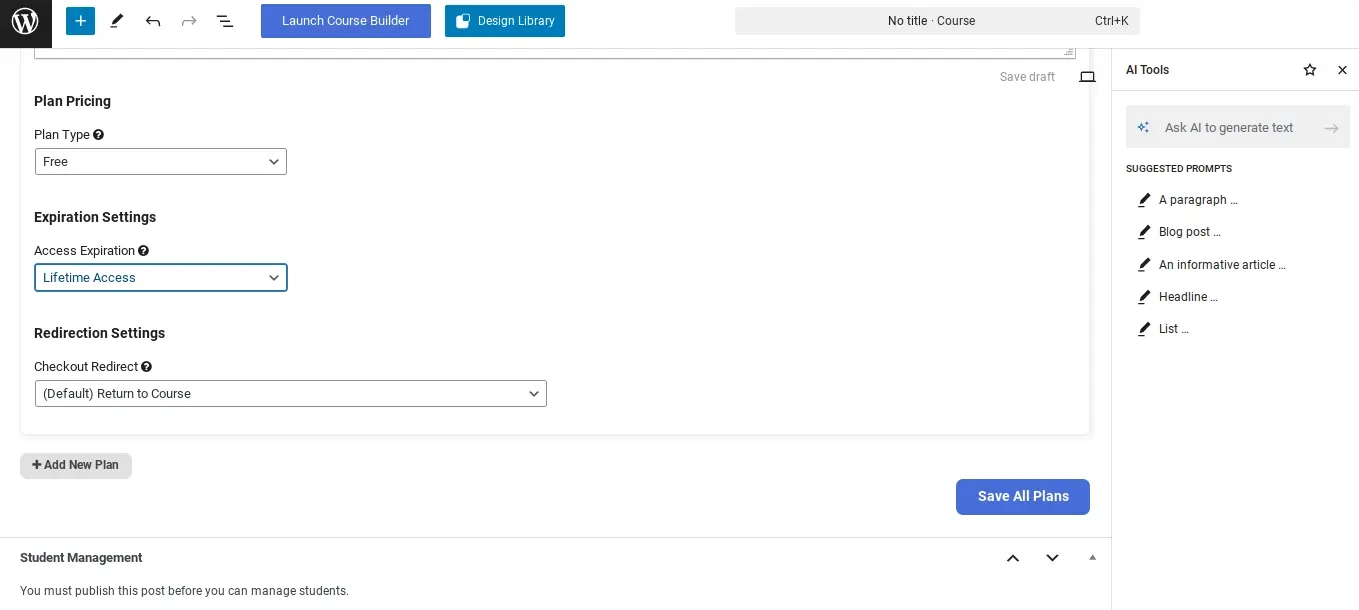Click the AI sparkle icon

coord(1144,128)
